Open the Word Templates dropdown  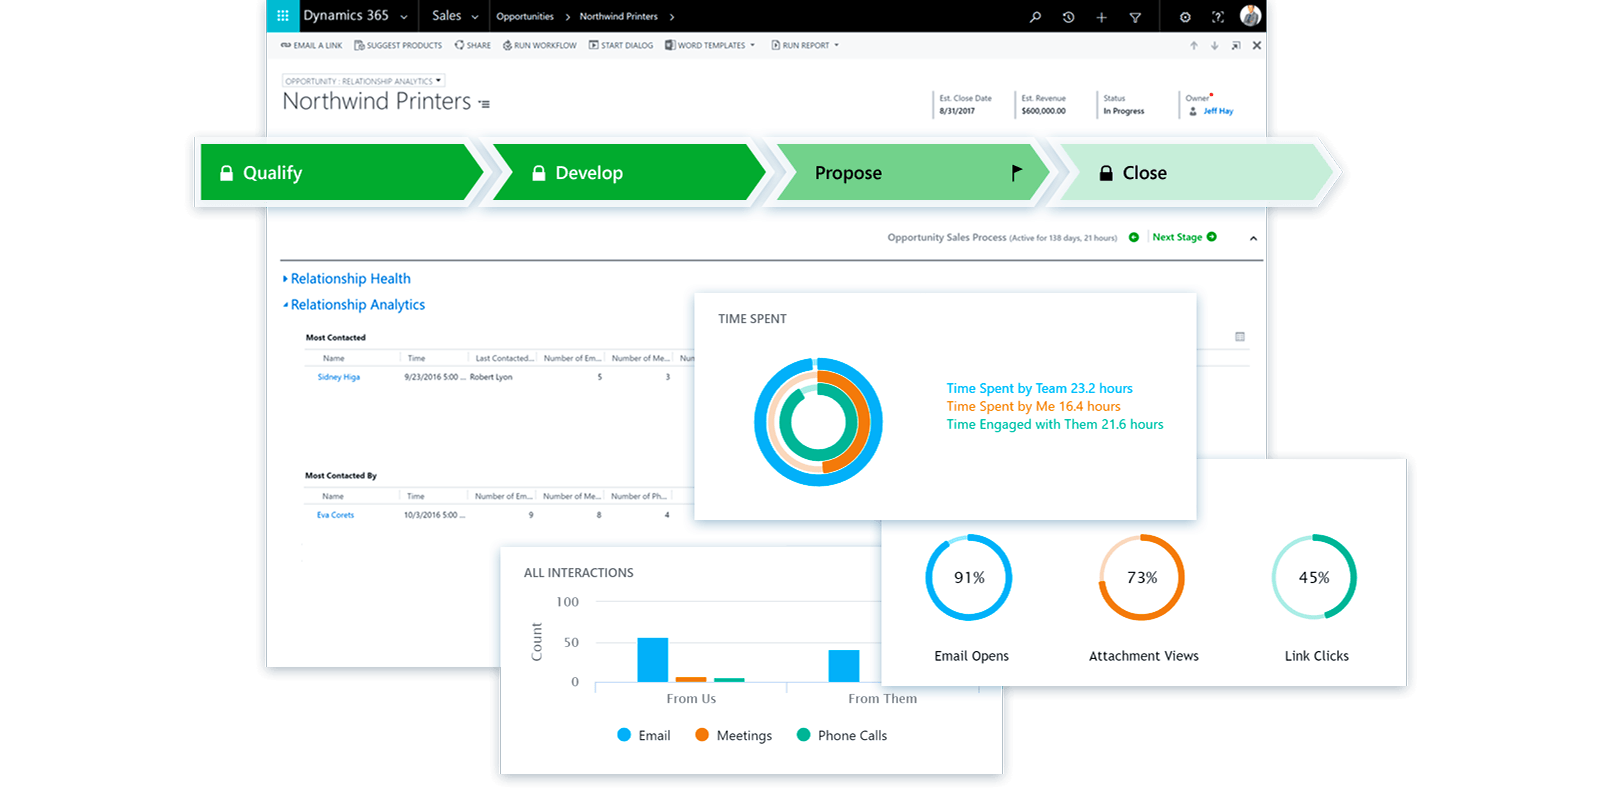coord(710,45)
